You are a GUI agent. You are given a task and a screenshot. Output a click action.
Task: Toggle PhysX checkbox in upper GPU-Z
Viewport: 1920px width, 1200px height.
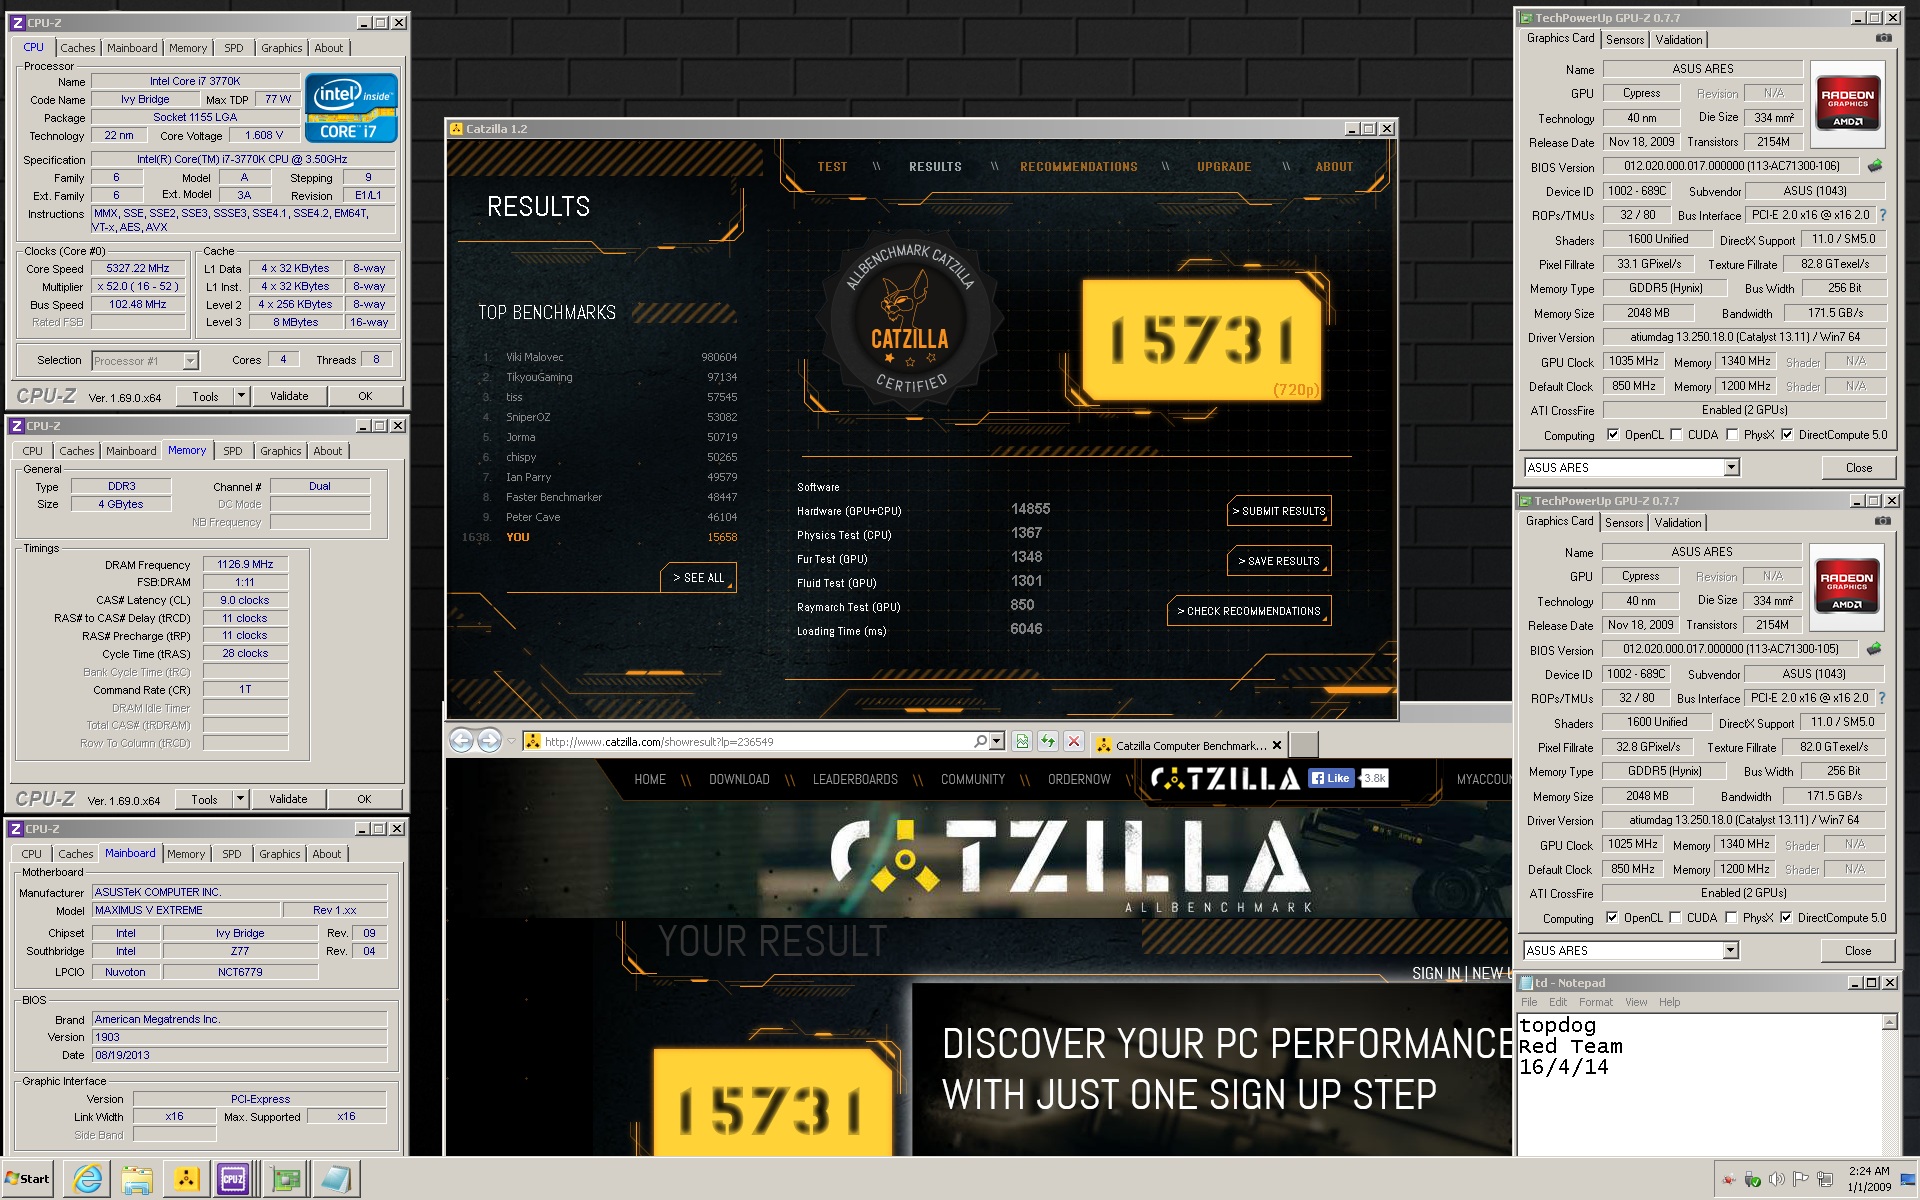coord(1732,435)
